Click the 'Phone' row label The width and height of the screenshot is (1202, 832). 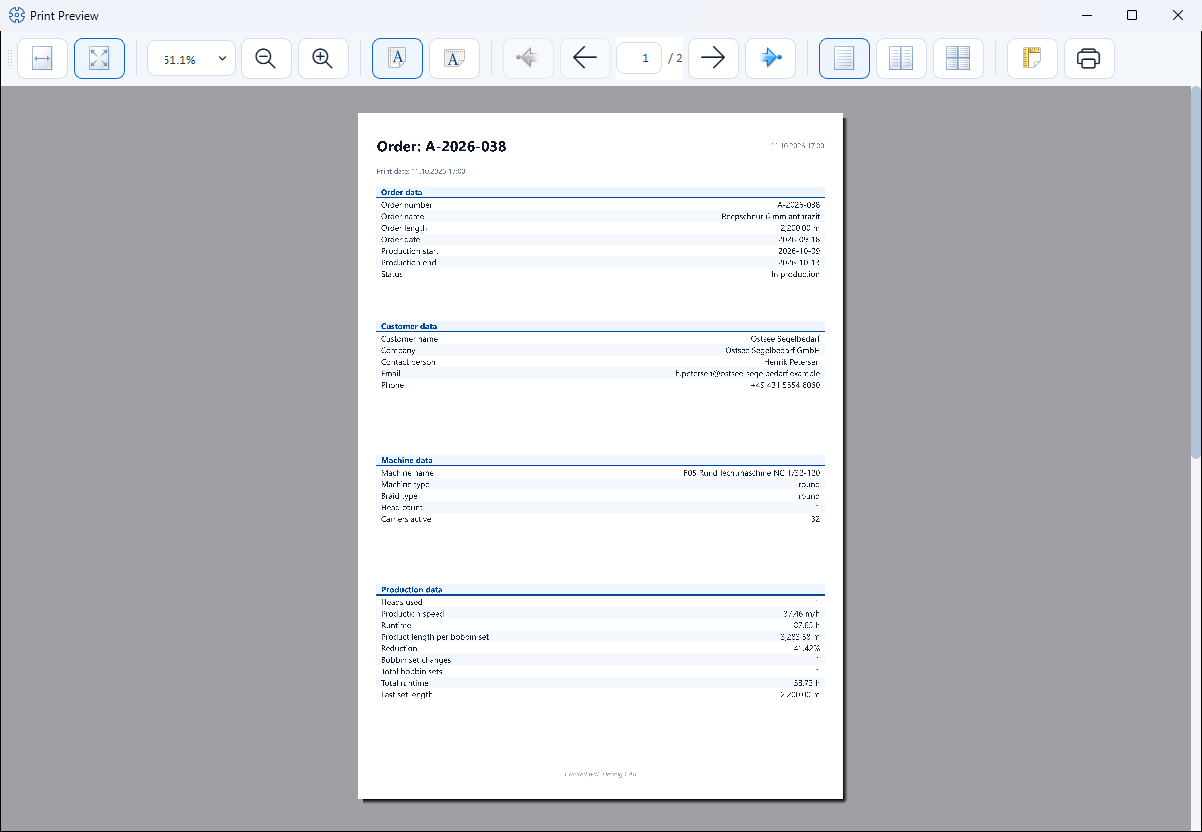(x=391, y=385)
